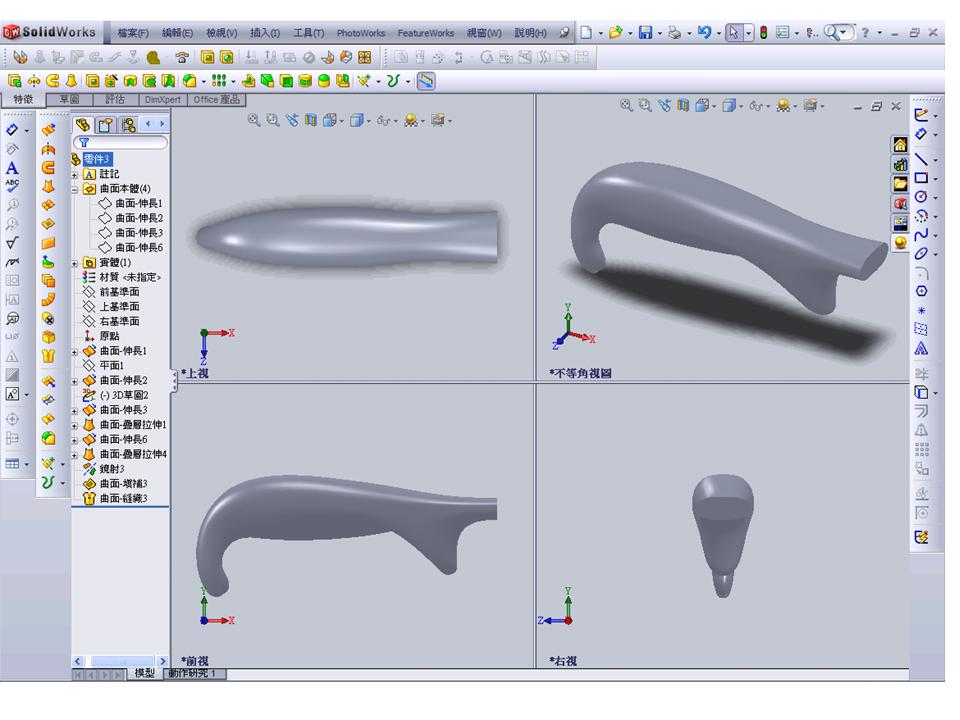The image size is (960, 720).
Task: Open the Options checklist icon
Action: pos(782,32)
